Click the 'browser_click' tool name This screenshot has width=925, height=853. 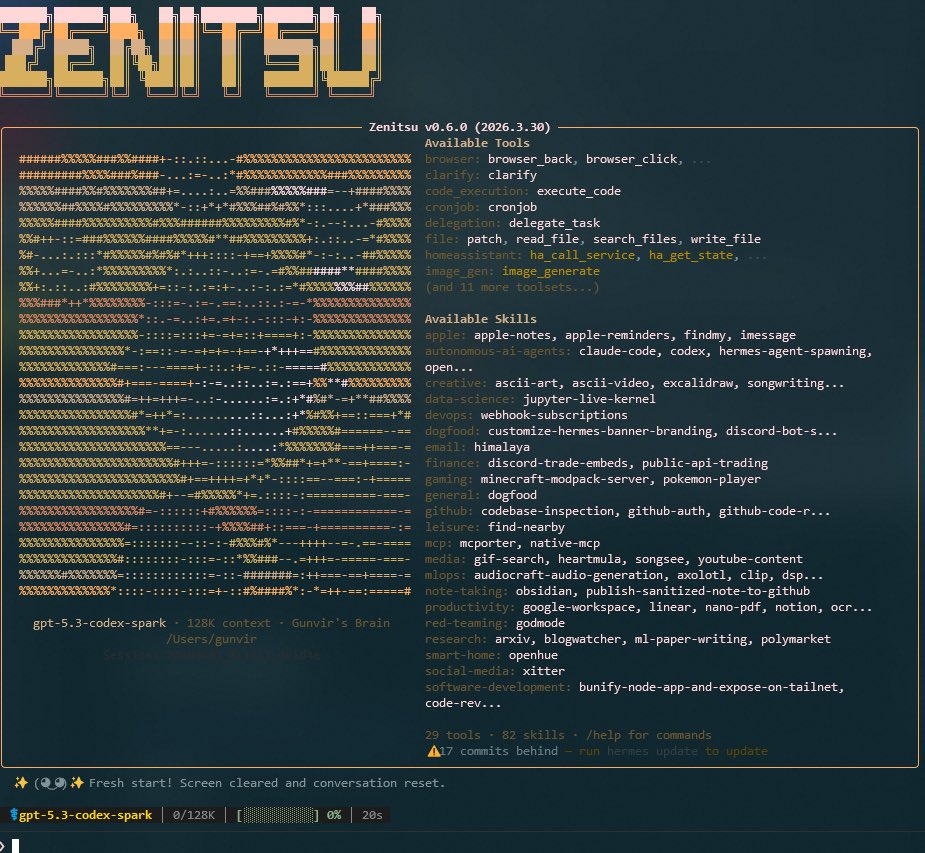click(631, 159)
